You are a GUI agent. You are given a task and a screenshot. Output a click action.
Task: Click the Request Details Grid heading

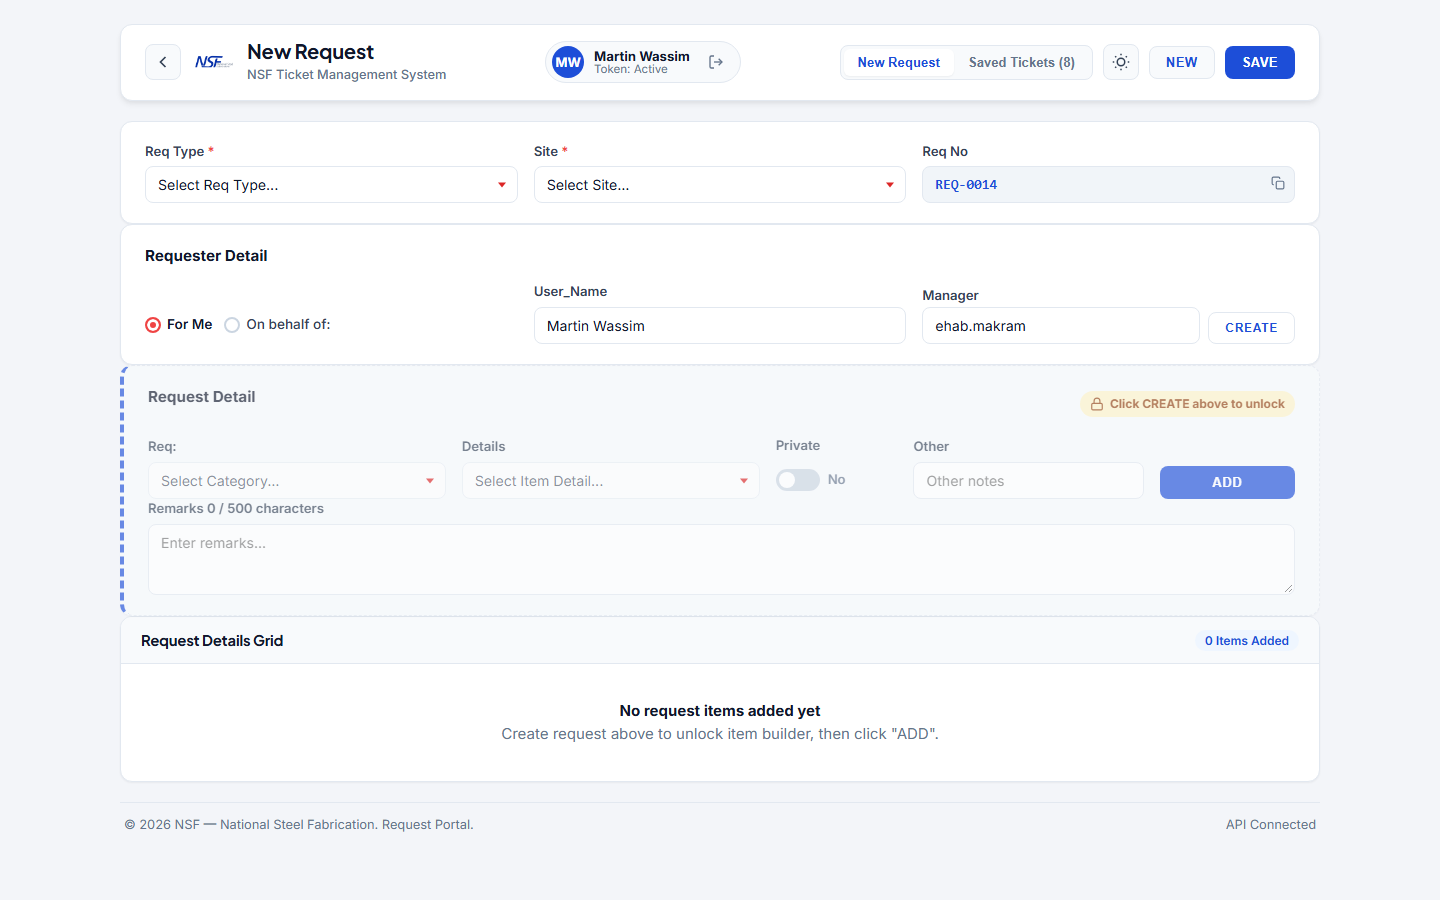[212, 641]
